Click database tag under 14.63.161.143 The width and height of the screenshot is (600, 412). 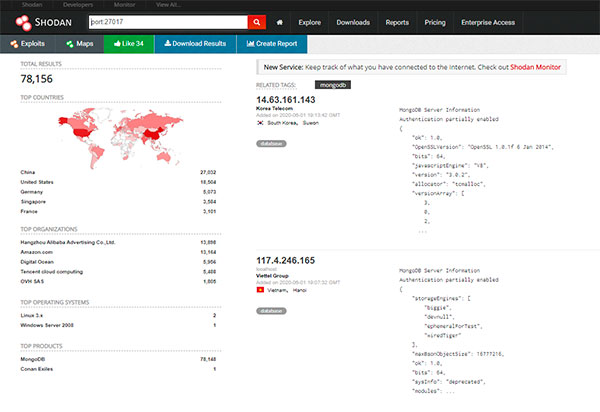tap(271, 144)
